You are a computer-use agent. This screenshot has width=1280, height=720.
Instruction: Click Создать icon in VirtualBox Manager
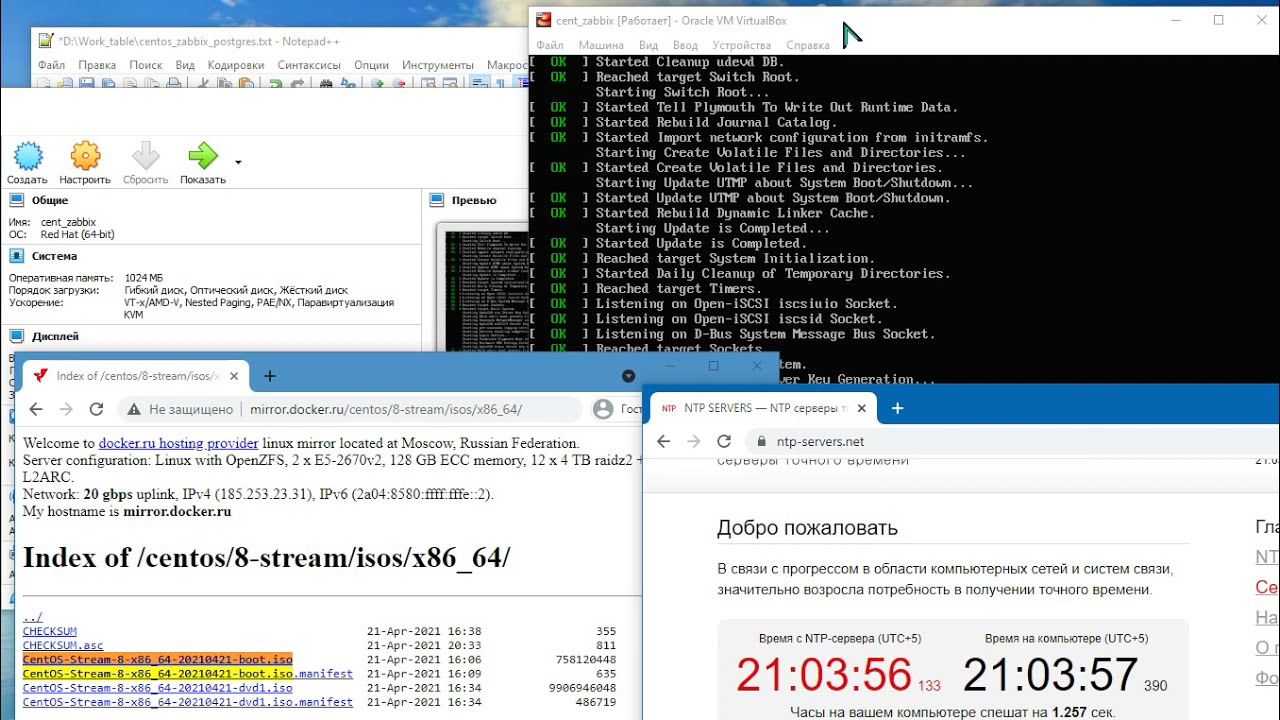click(28, 155)
